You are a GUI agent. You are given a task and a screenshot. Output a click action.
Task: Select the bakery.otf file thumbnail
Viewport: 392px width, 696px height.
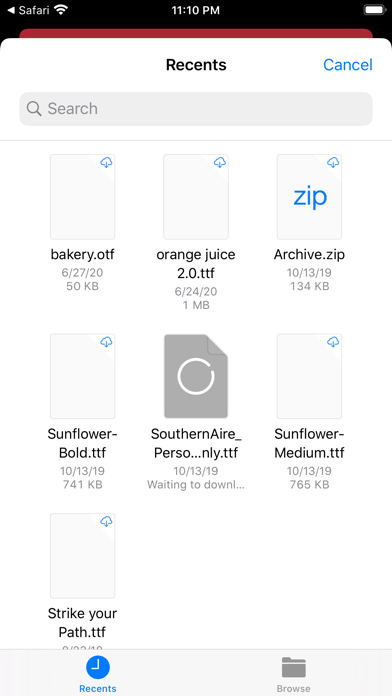point(83,197)
